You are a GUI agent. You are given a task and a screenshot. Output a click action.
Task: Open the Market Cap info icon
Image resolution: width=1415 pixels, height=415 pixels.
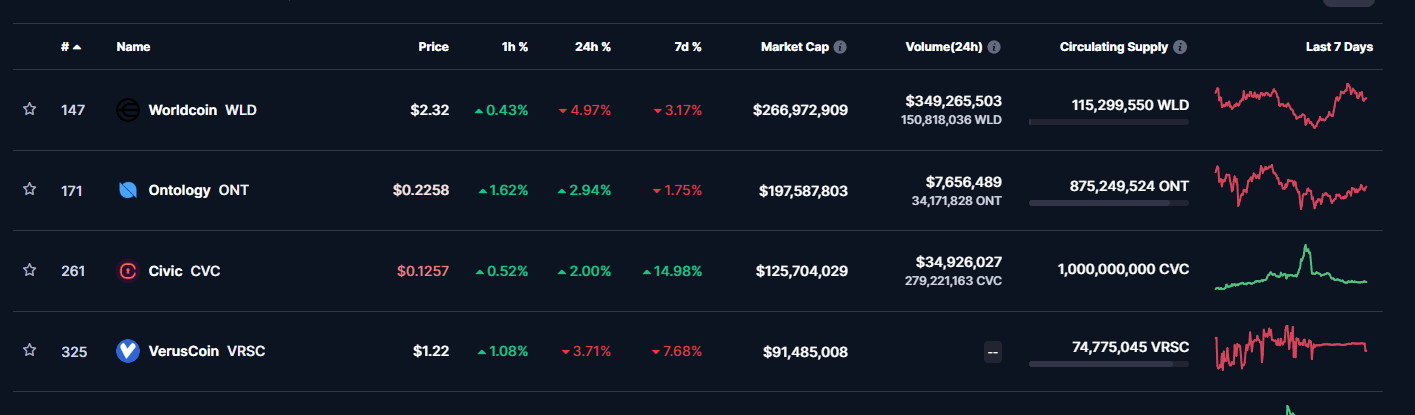(840, 47)
